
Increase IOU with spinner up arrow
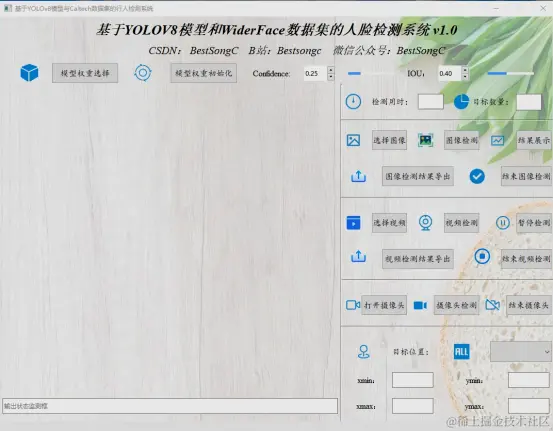[x=465, y=70]
